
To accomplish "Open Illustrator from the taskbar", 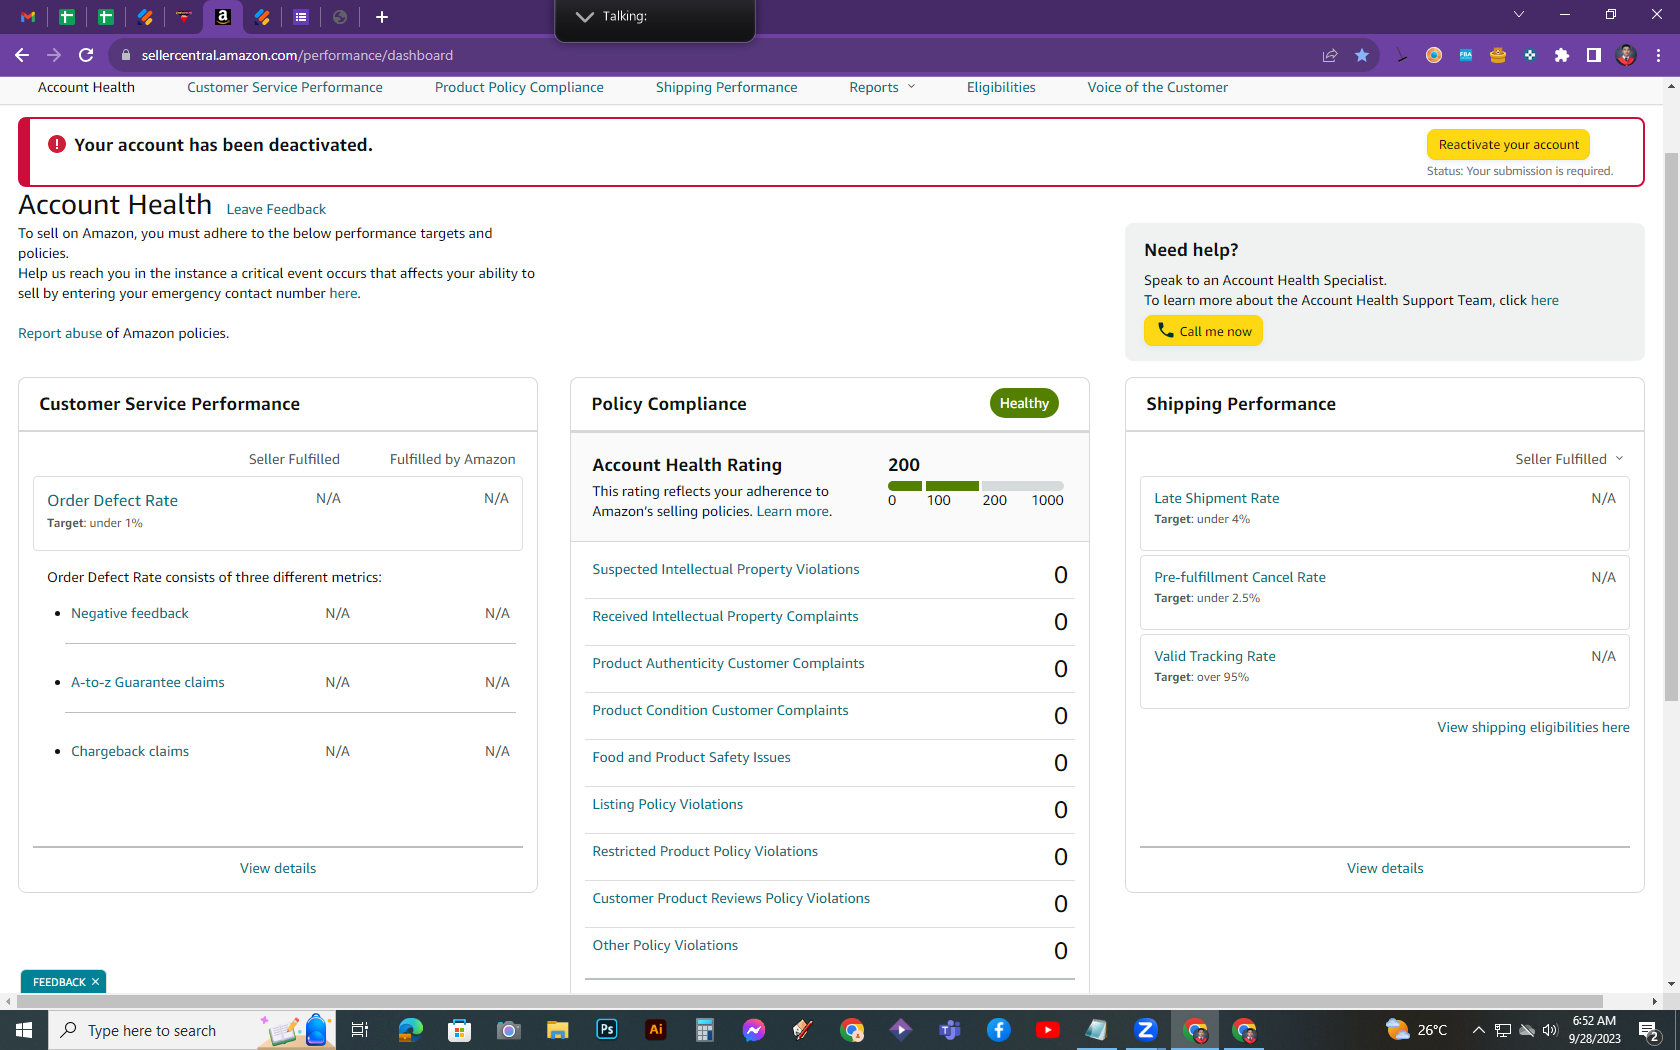I will pos(656,1030).
